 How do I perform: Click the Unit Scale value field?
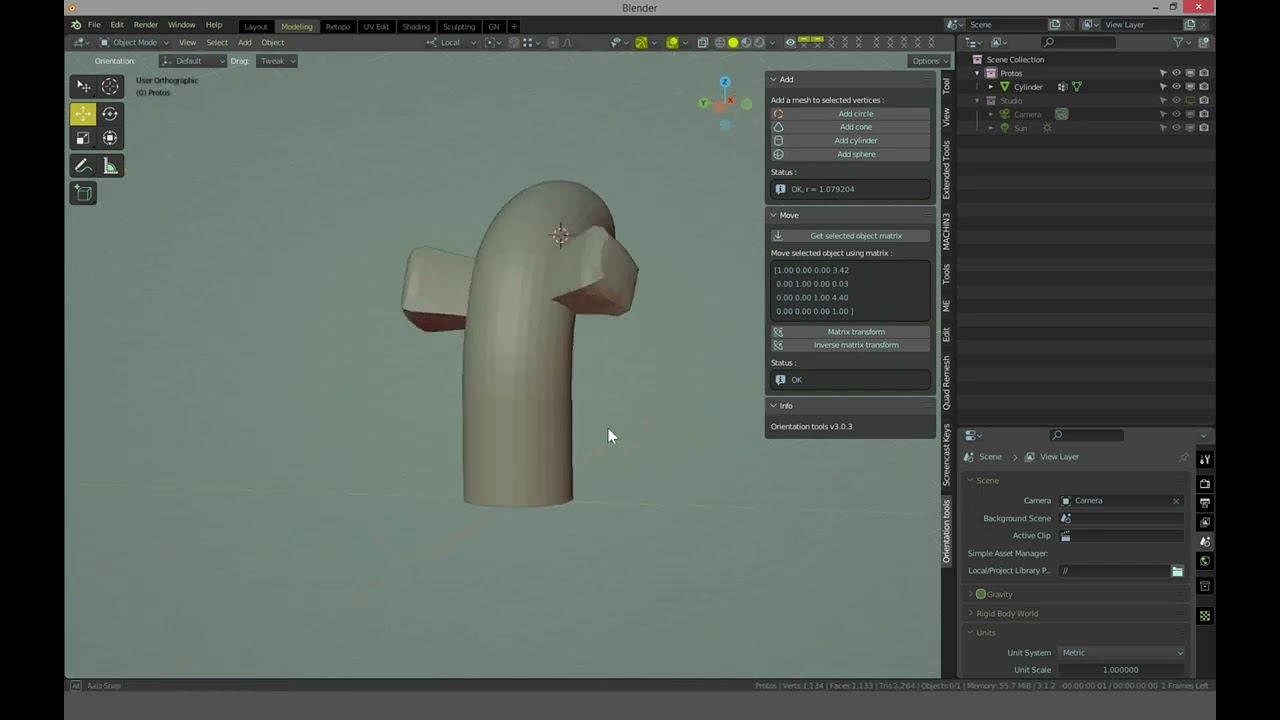pos(1120,670)
